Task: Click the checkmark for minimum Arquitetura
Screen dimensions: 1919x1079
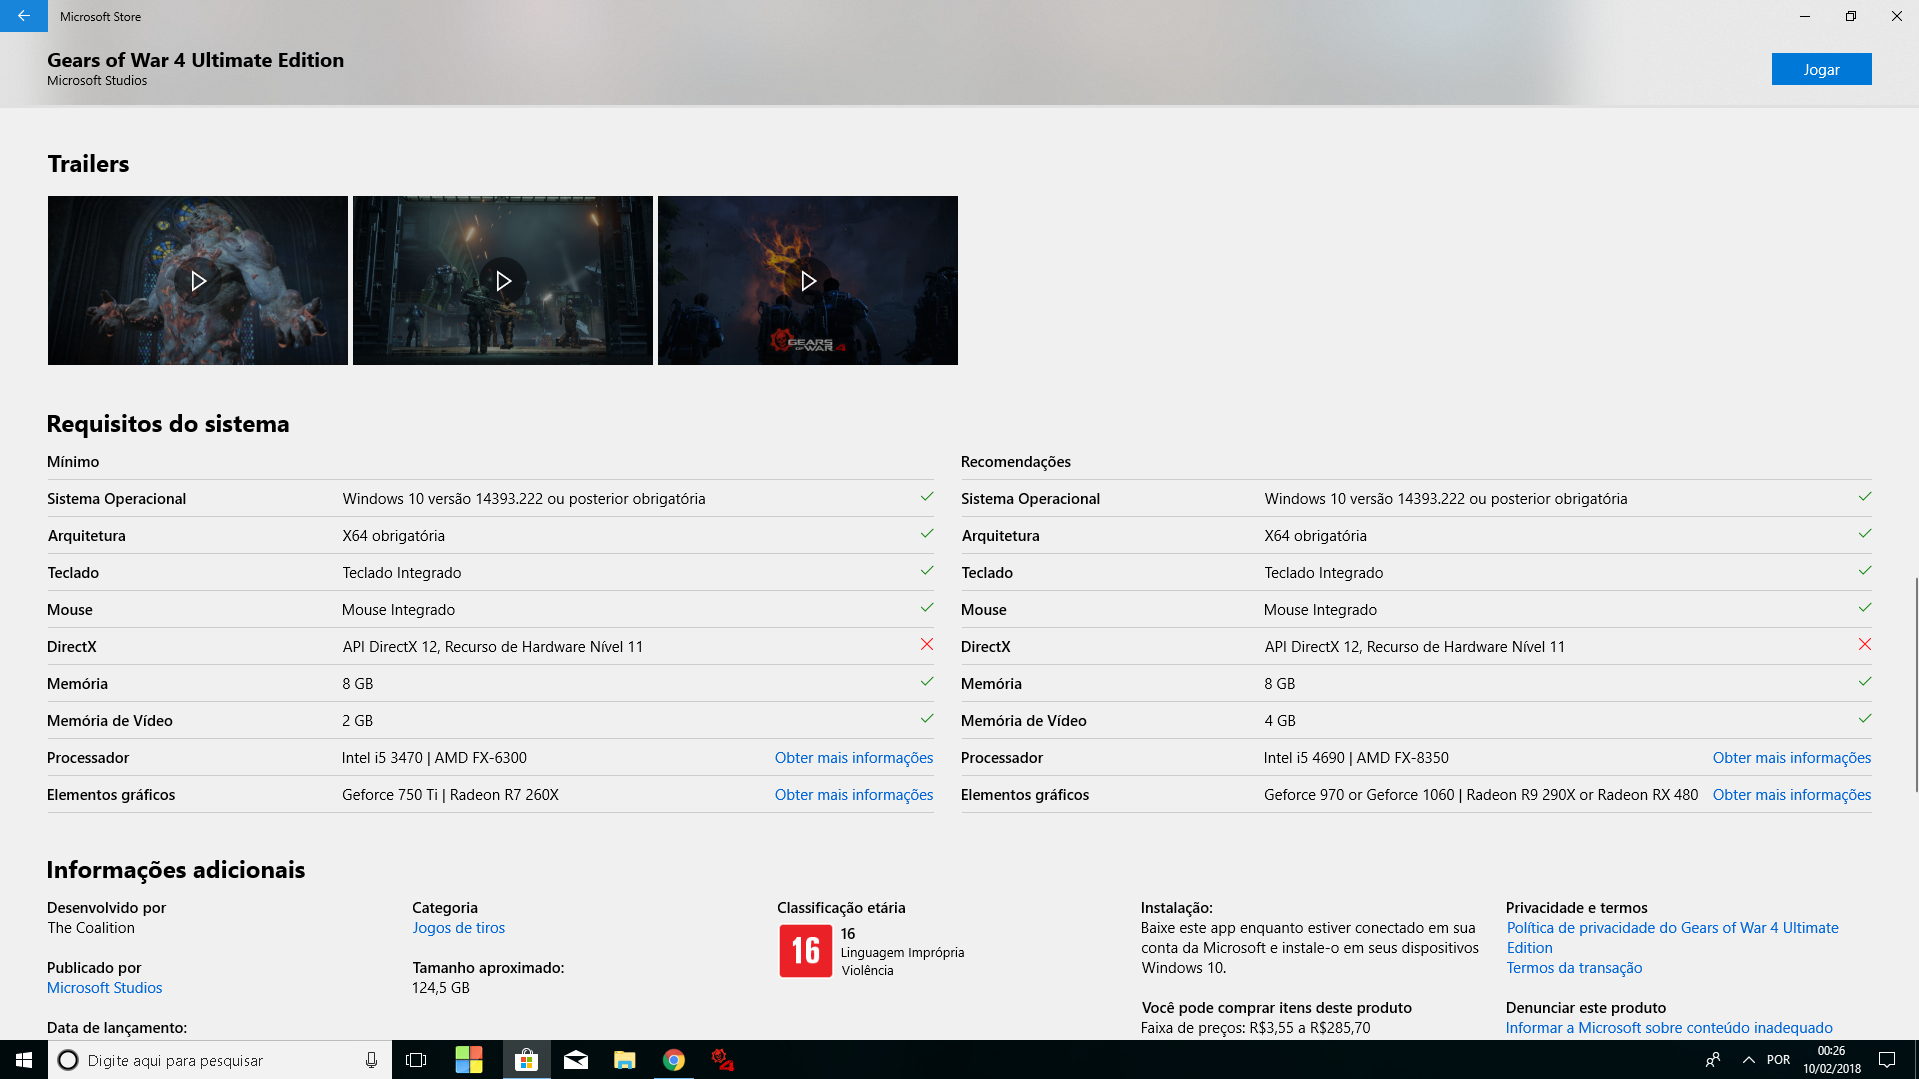Action: pyautogui.click(x=927, y=534)
